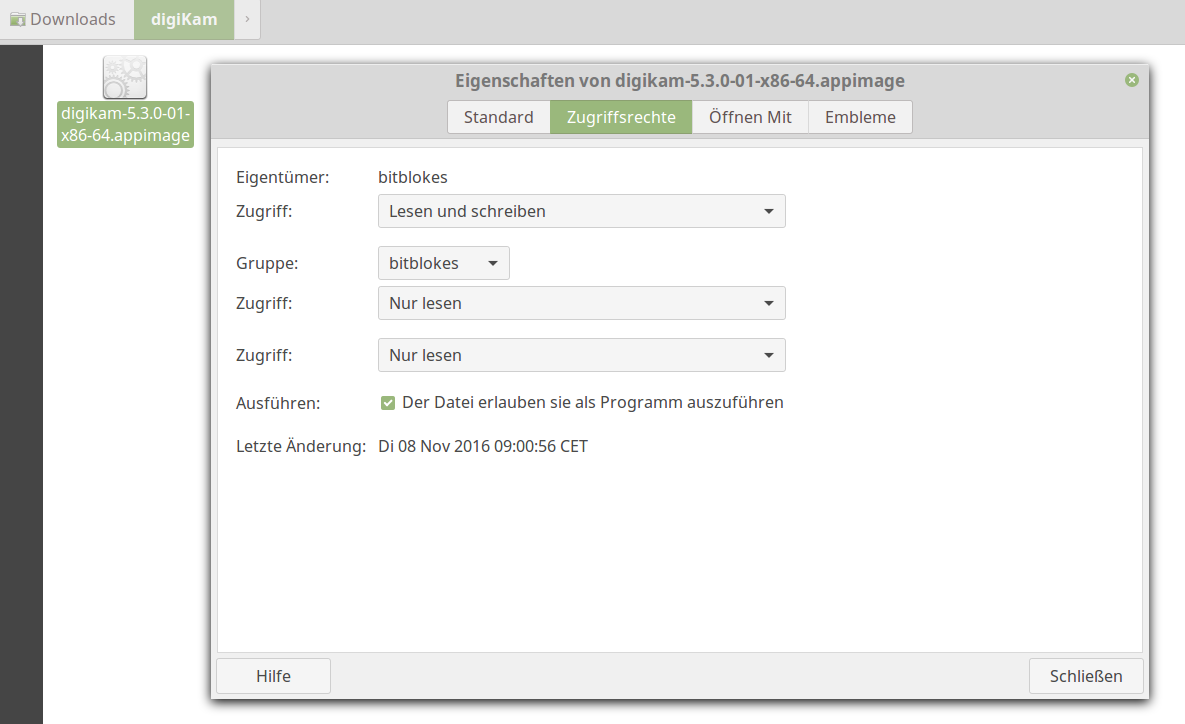This screenshot has height=724, width=1185.
Task: Select the digiKam path bar segment
Action: (184, 19)
